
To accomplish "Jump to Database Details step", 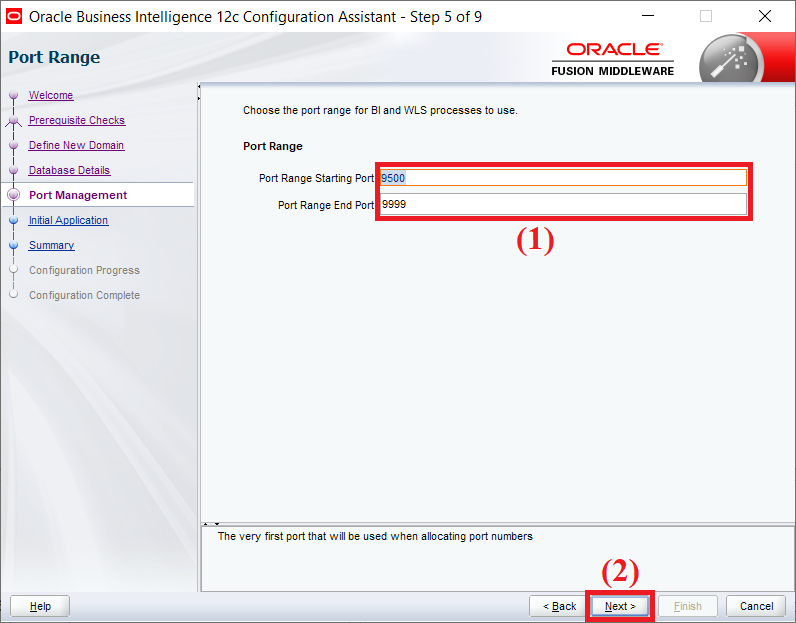I will [x=70, y=170].
